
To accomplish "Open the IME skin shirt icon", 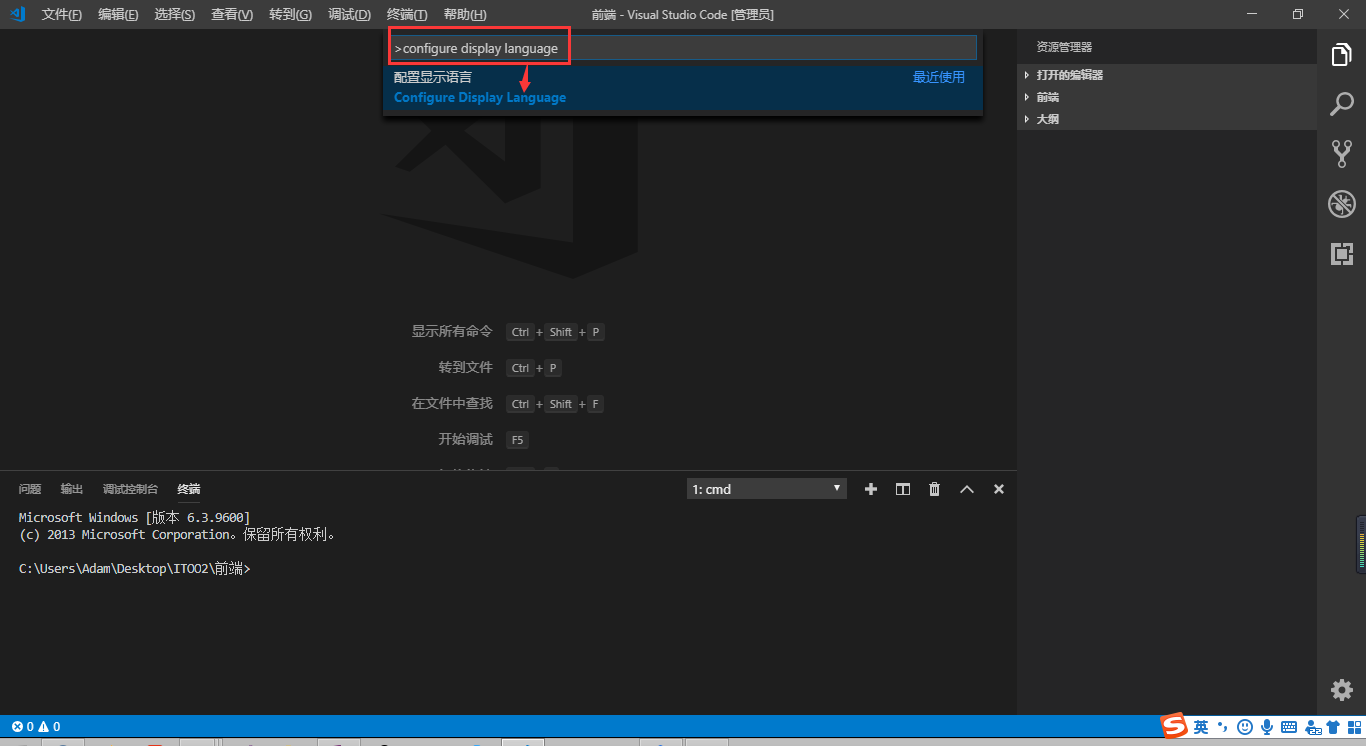I will (1333, 727).
